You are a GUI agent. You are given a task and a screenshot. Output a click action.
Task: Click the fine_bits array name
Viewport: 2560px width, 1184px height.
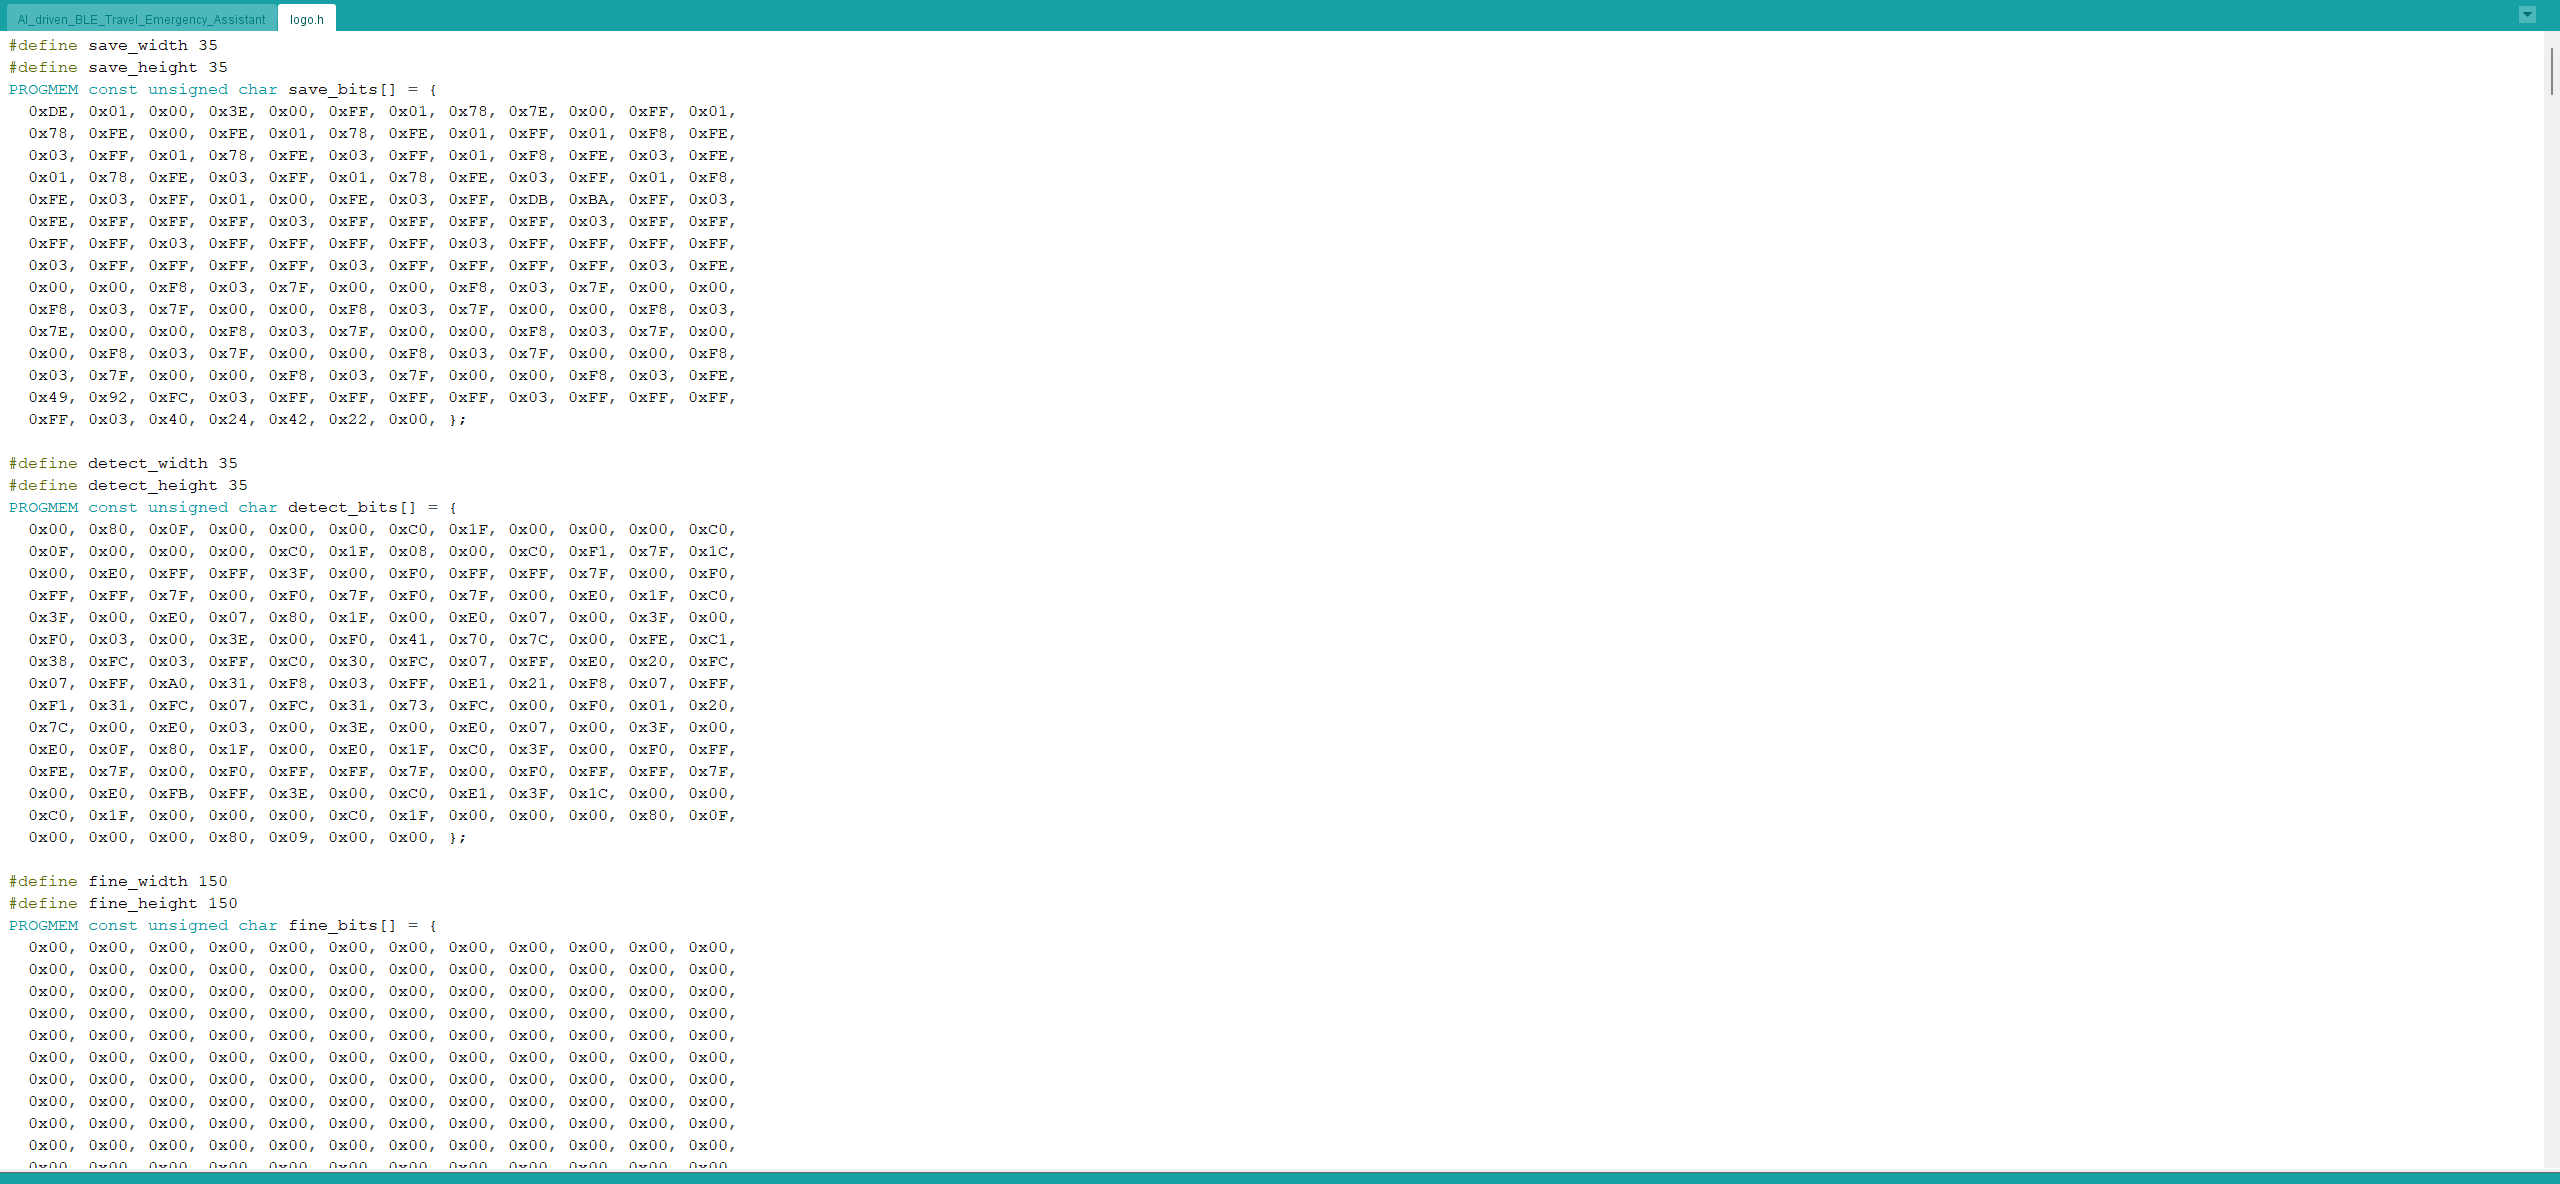coord(333,925)
